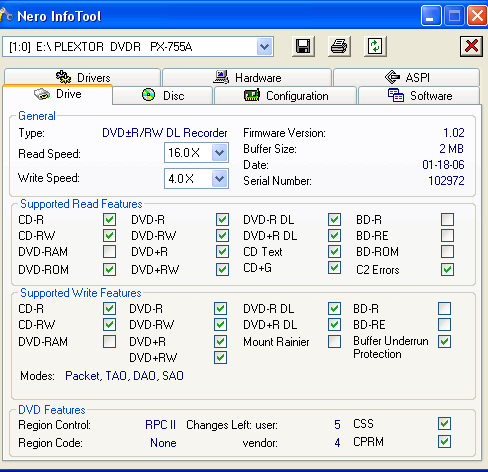Toggle DVD-R read feature checkbox

(x=222, y=220)
